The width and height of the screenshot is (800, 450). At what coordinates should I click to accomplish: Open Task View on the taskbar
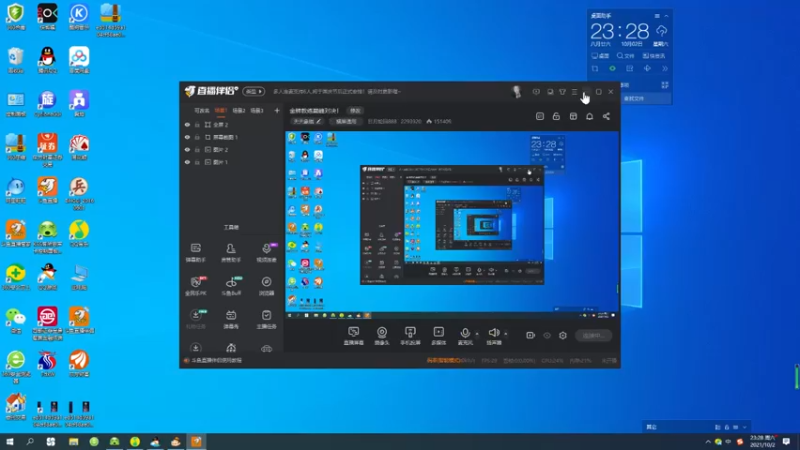pos(51,442)
